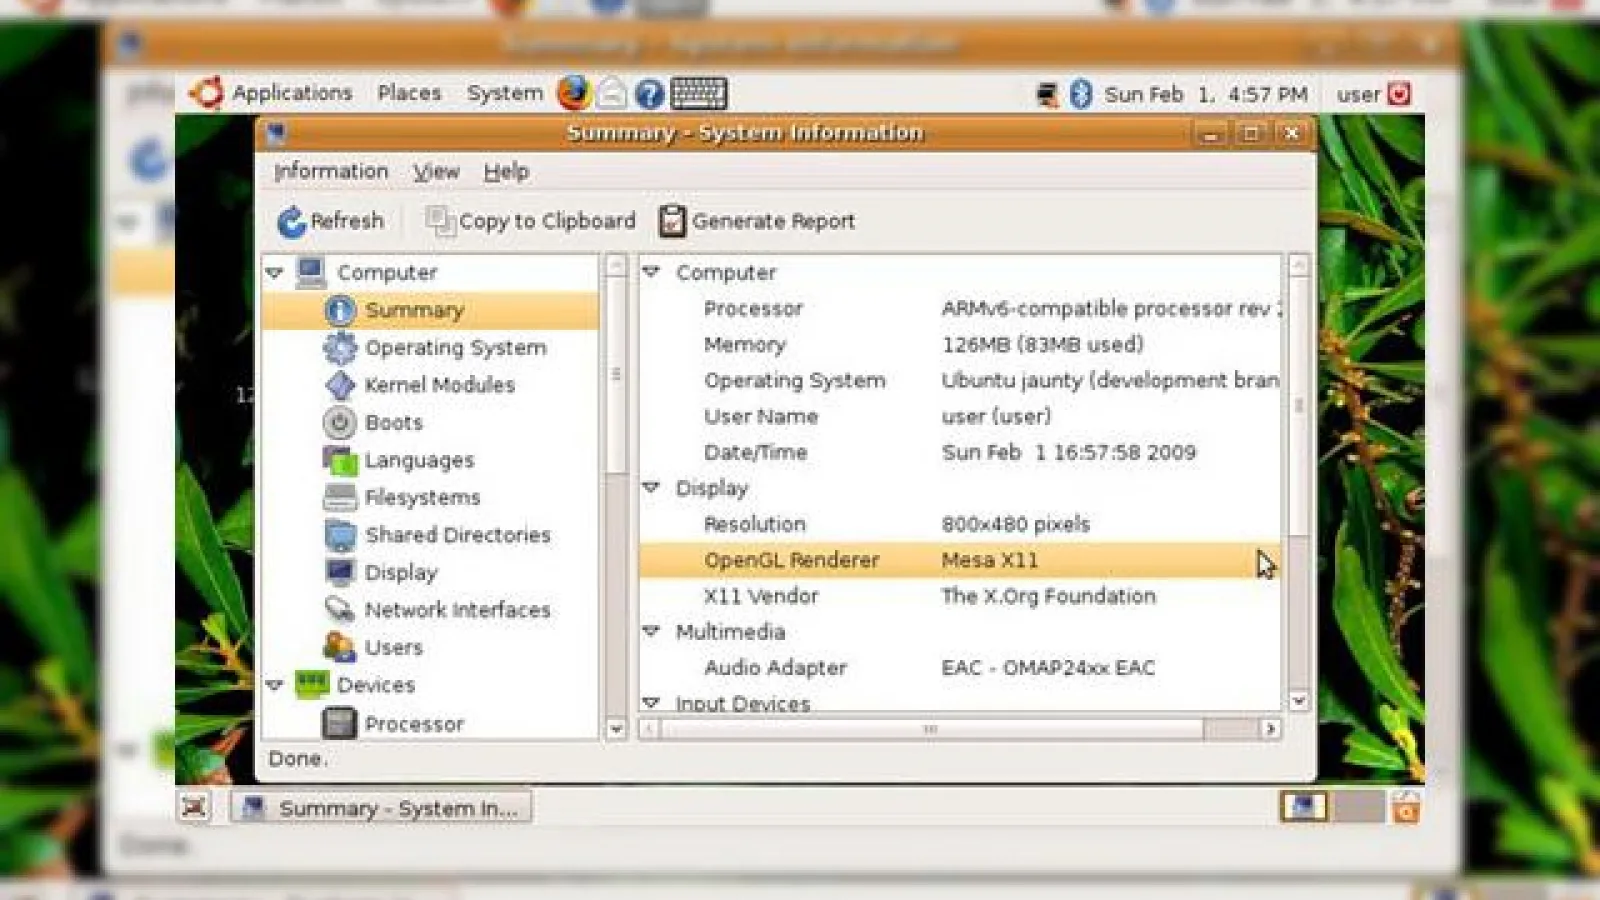Viewport: 1600px width, 900px height.
Task: Launch Firefox from the top panel
Action: 574,93
